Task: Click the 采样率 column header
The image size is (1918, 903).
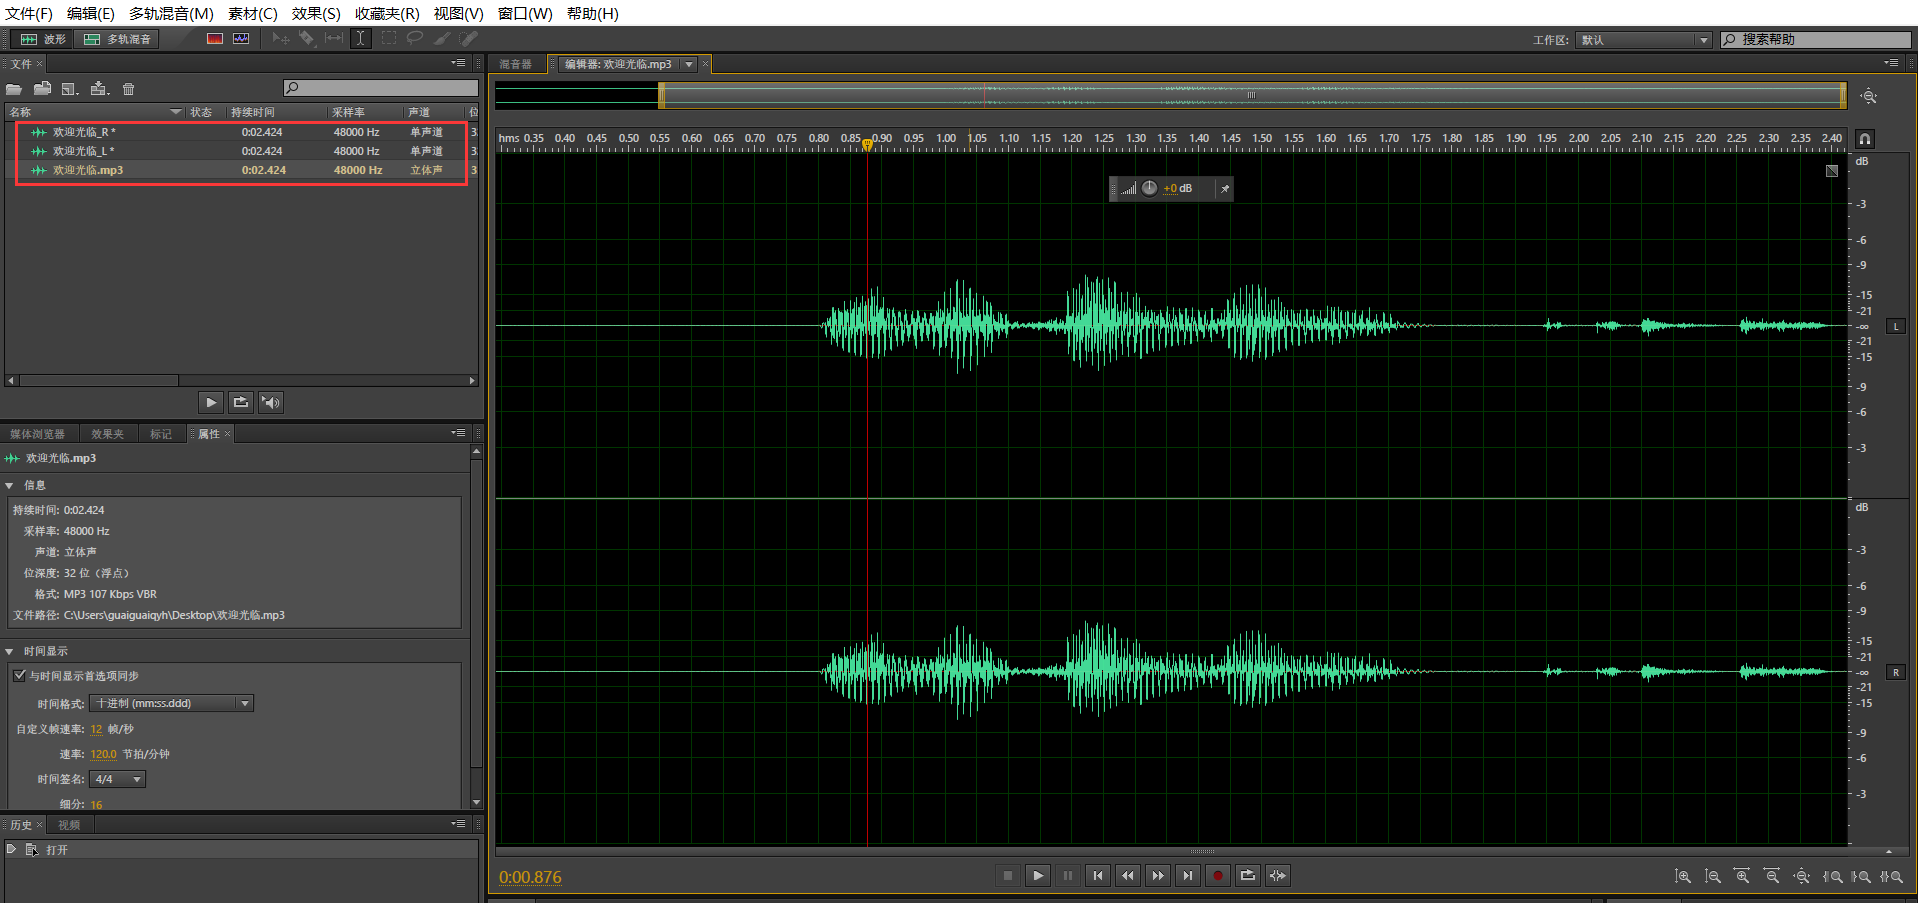Action: [365, 112]
